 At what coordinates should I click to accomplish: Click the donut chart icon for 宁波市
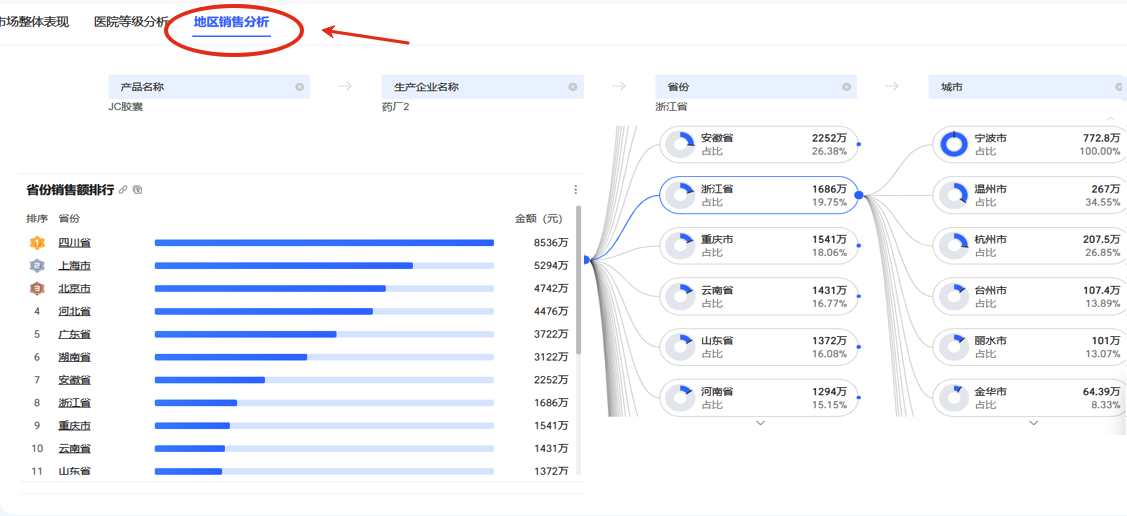[954, 144]
